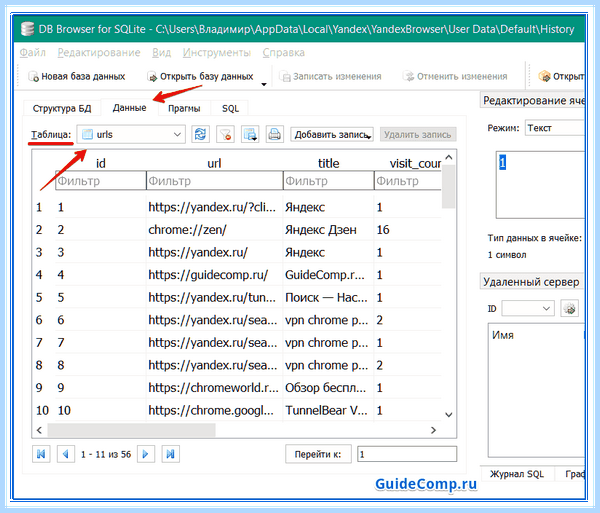Screen dimensions: 600x513
Task: Click the horizontal scrollbar right arrow
Action: tap(433, 430)
